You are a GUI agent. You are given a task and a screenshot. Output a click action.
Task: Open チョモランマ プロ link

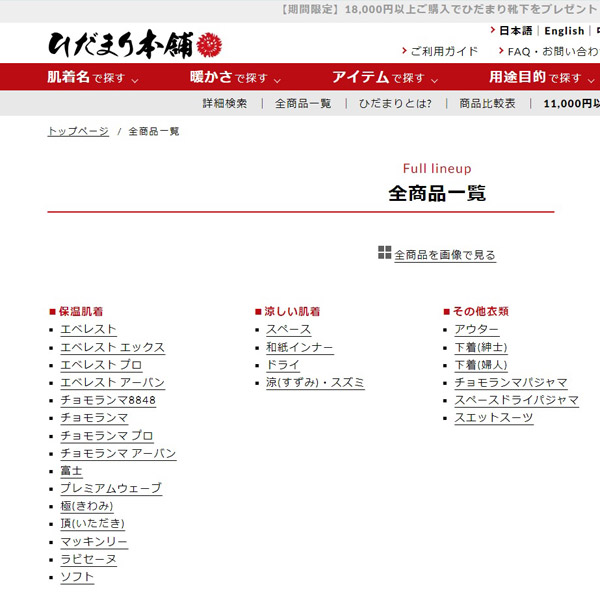click(107, 436)
